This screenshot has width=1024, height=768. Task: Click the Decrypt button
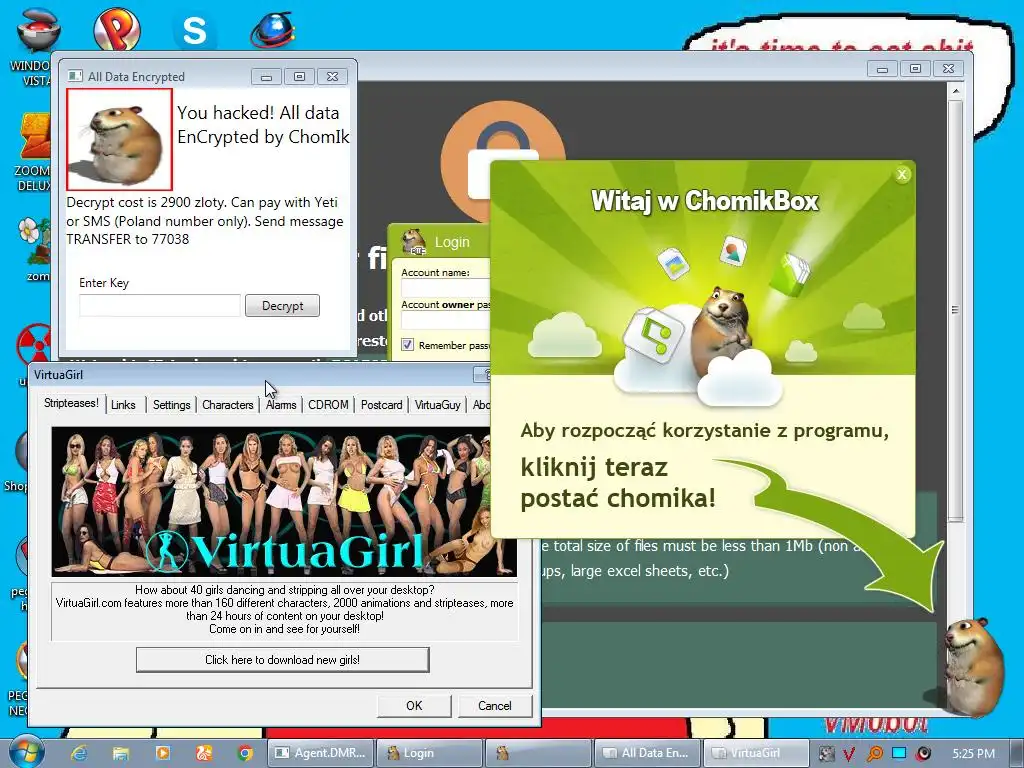click(282, 306)
